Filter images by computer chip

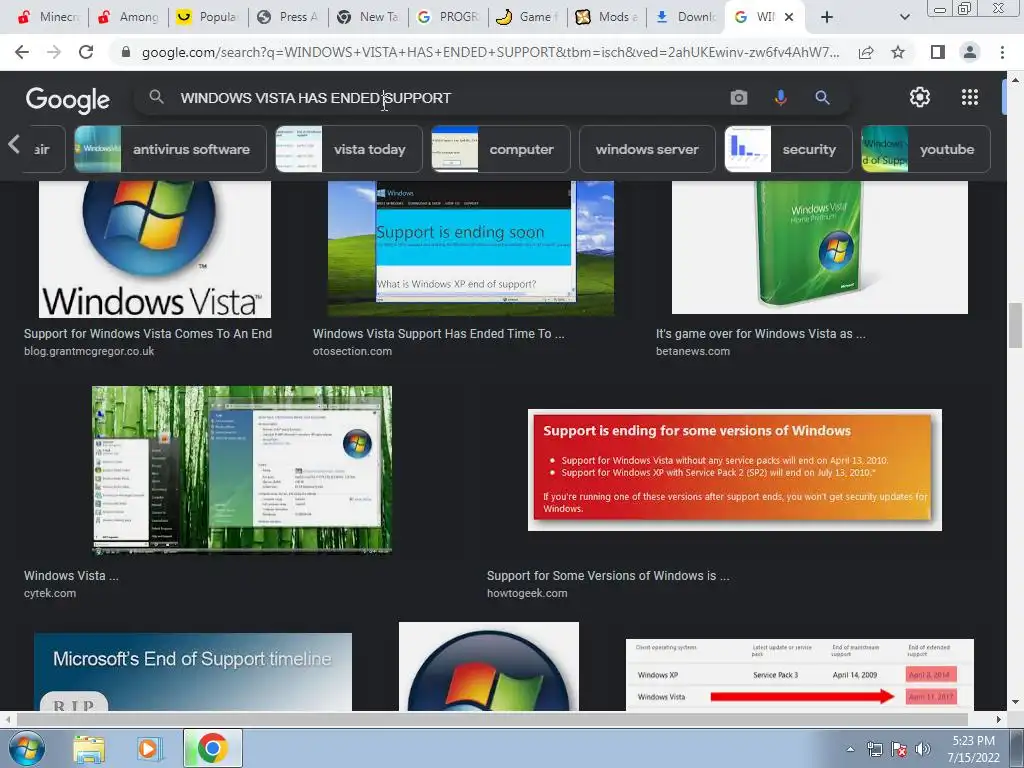pos(501,150)
